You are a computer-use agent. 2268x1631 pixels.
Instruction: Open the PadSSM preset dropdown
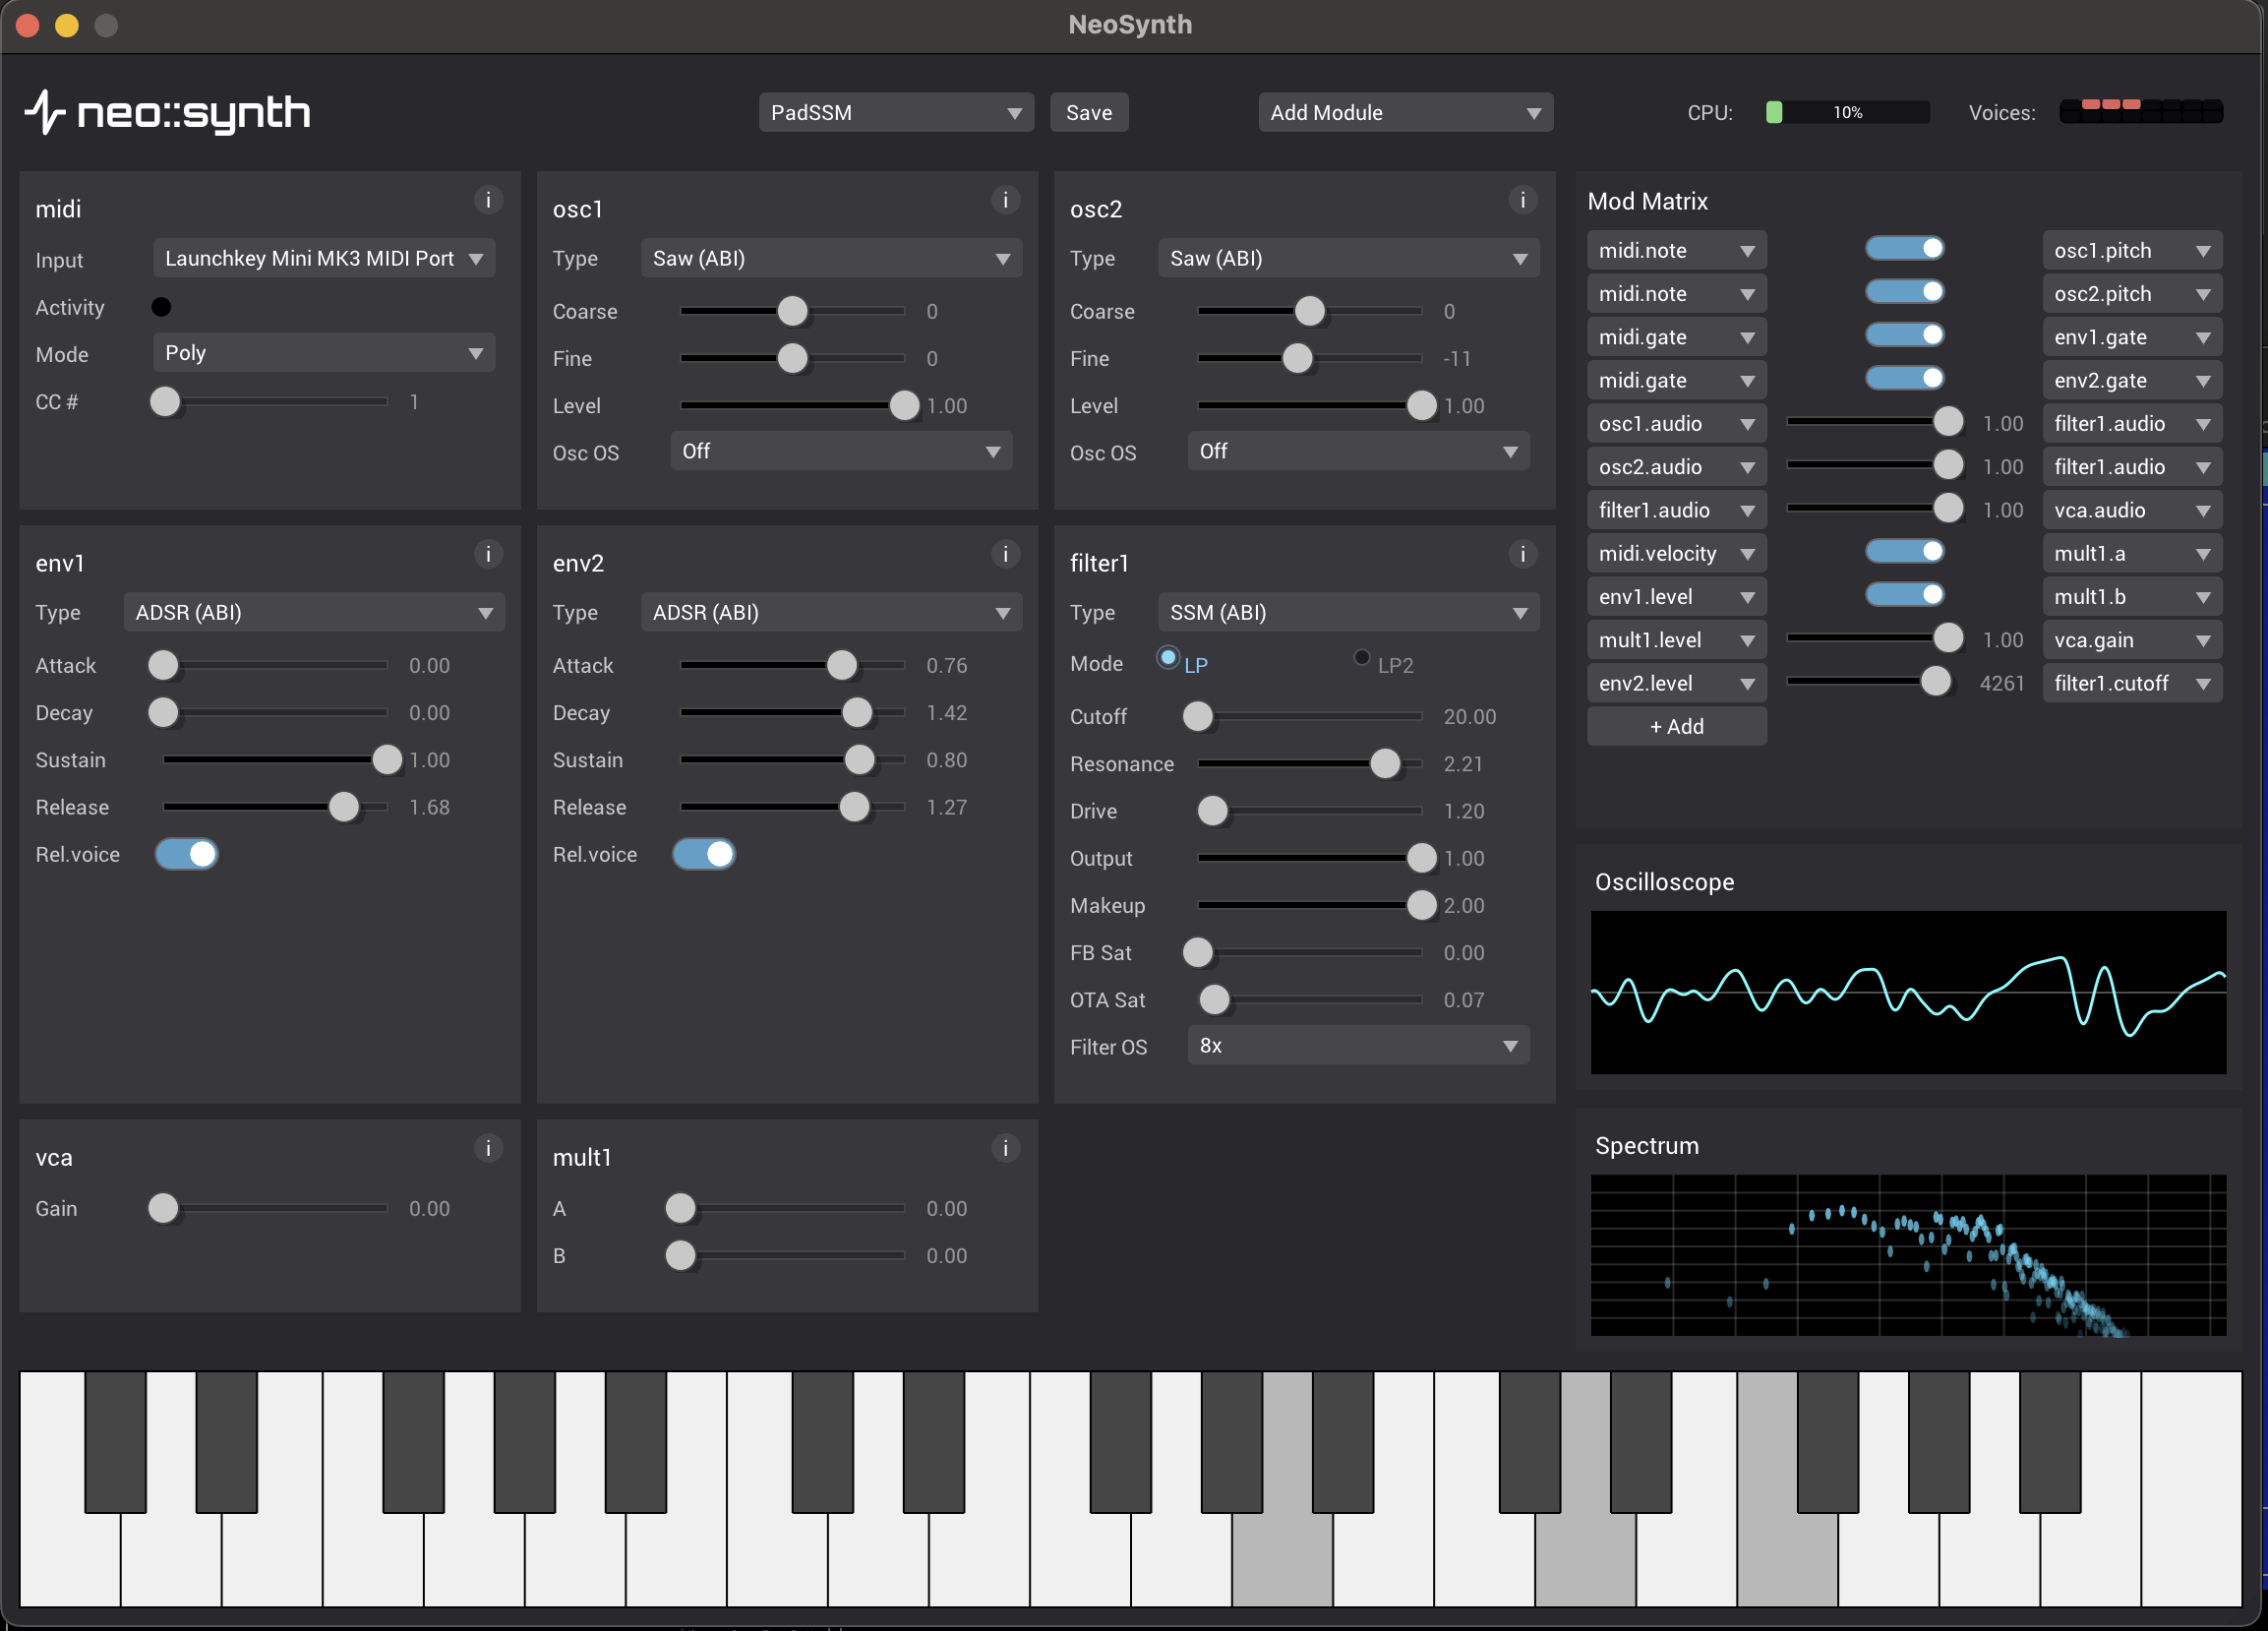click(x=895, y=113)
